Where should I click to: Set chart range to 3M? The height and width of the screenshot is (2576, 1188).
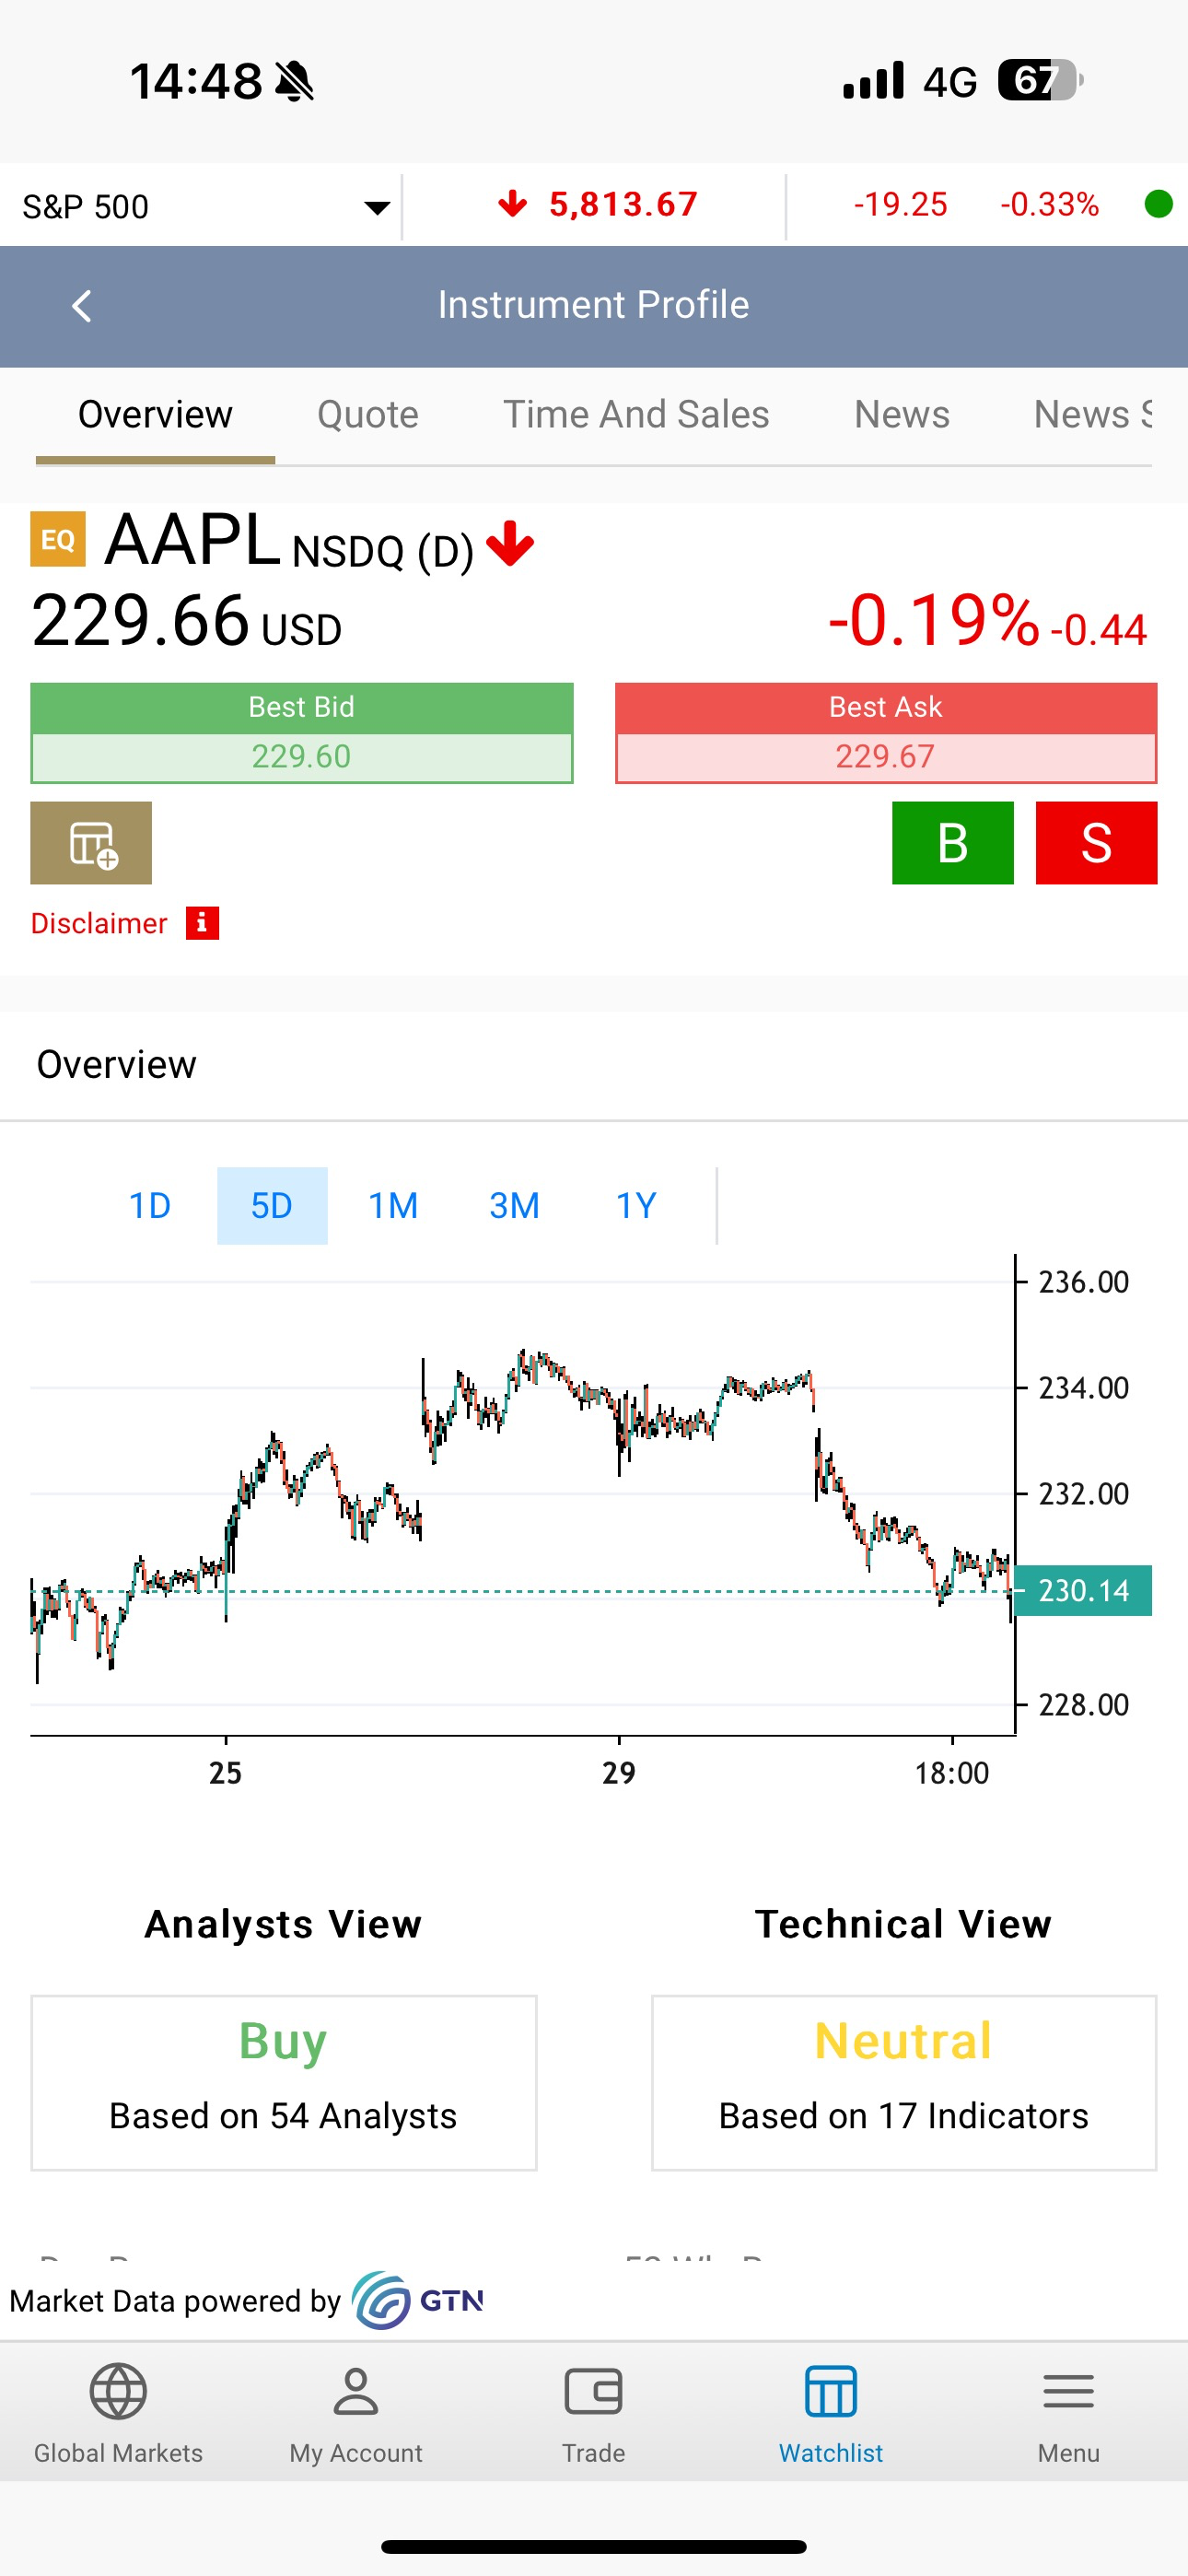click(515, 1206)
